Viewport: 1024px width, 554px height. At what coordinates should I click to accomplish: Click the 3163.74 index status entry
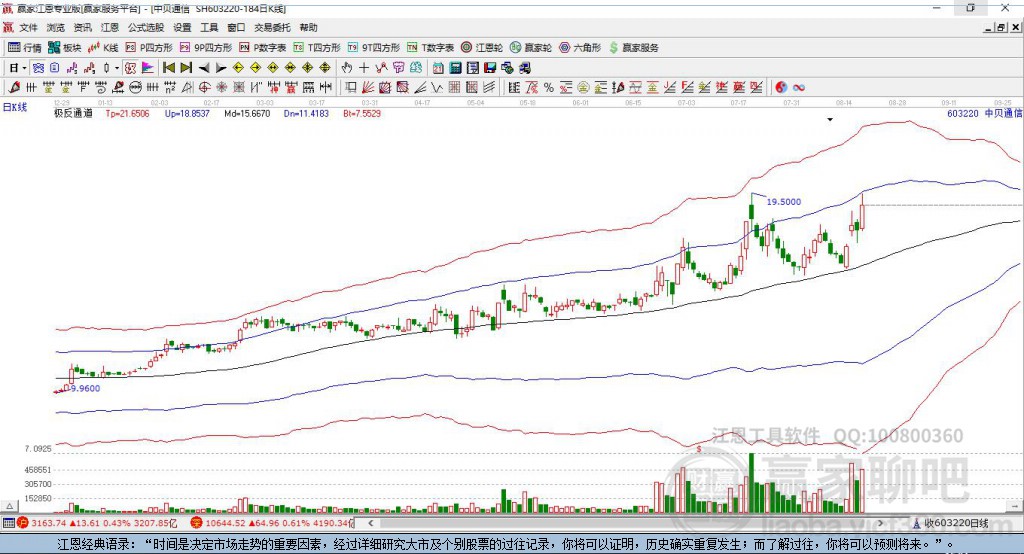coord(104,523)
